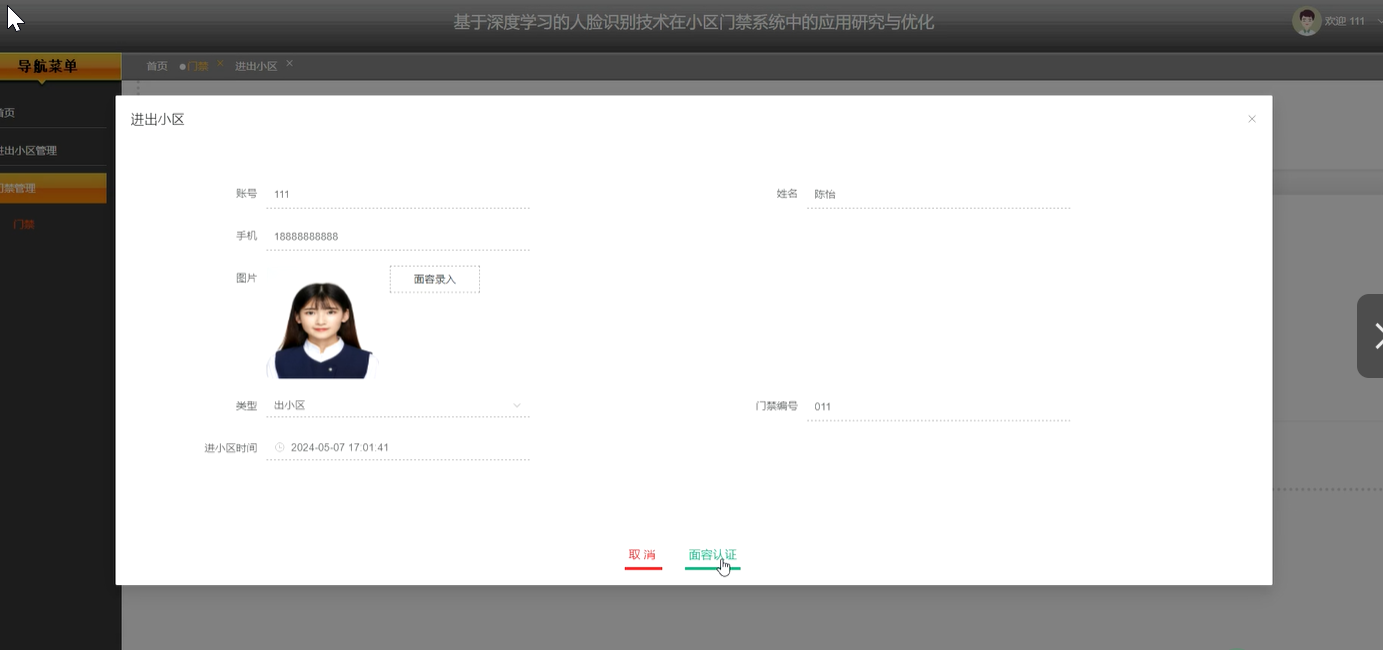The image size is (1383, 650).
Task: Close the 进出小区 tab with its X
Action: (x=289, y=63)
